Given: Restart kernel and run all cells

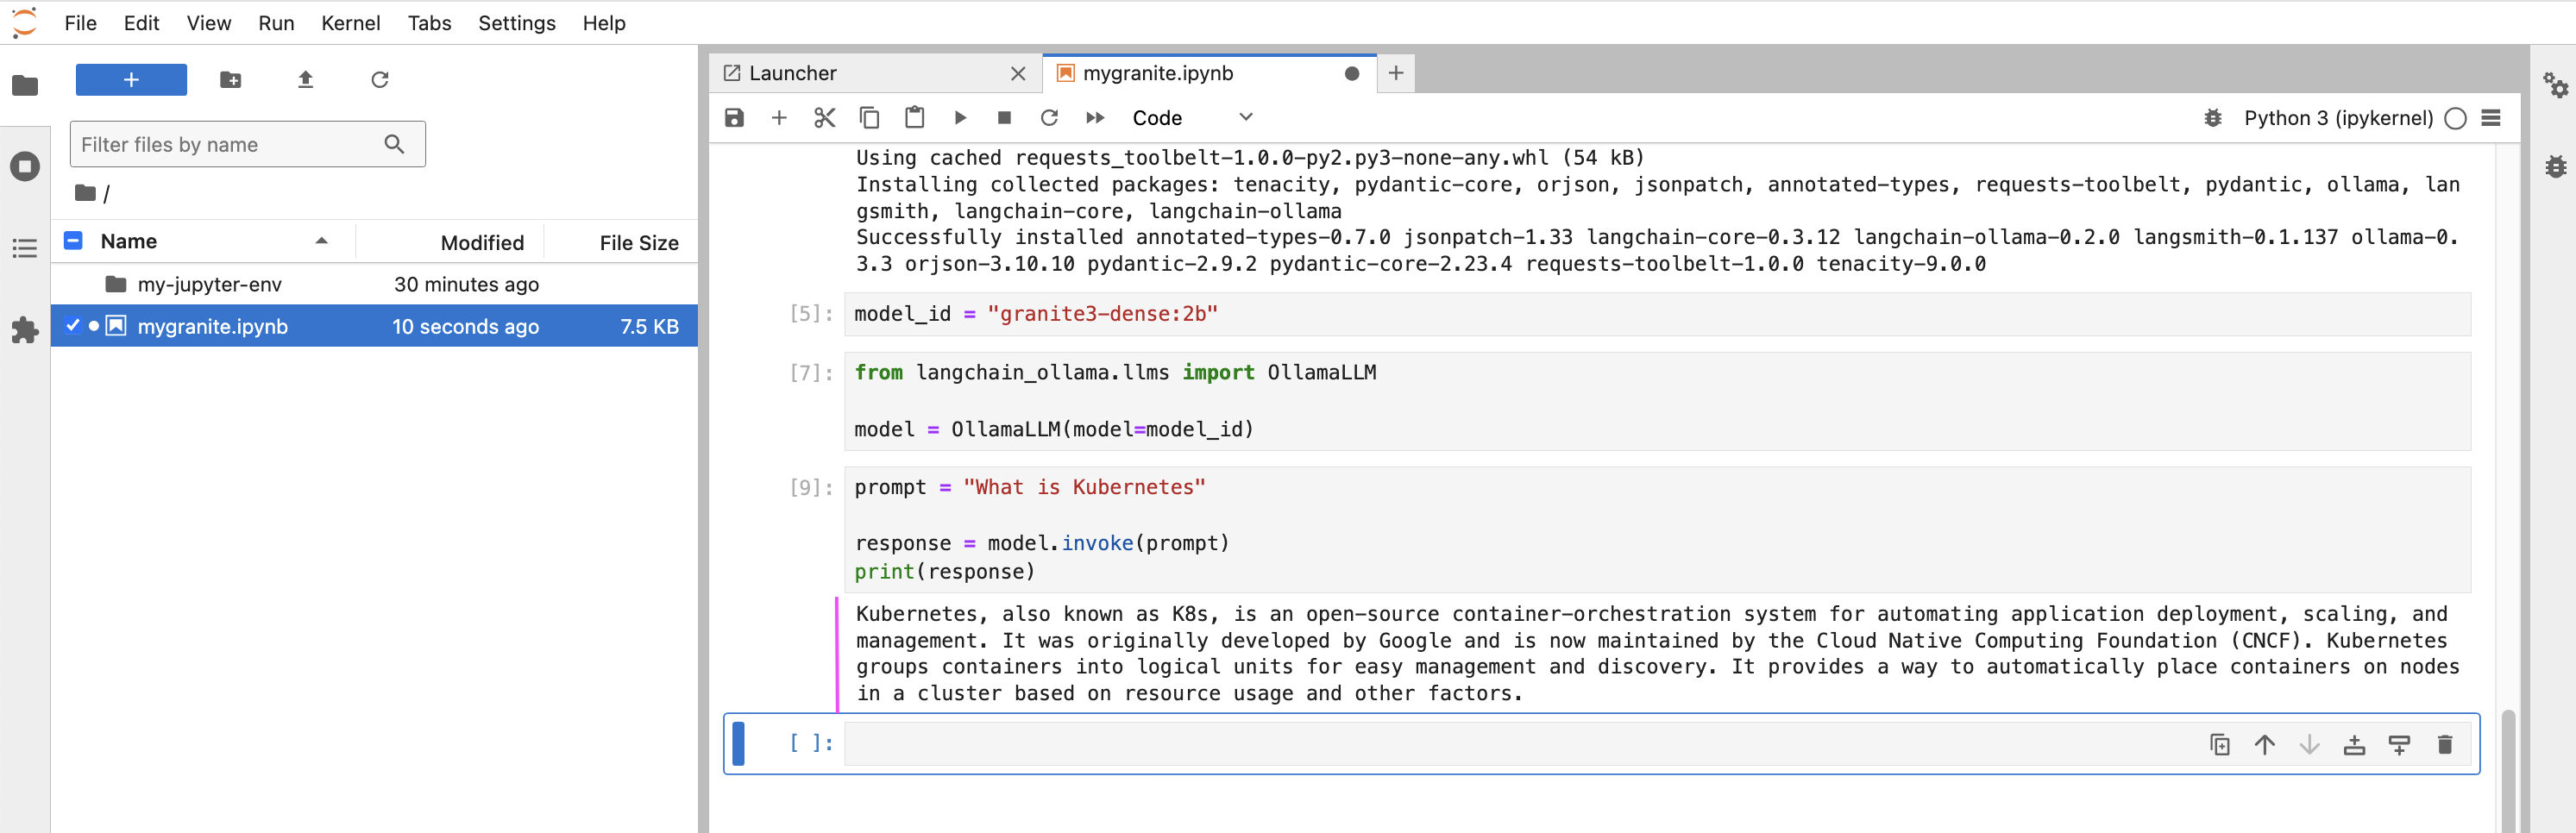Looking at the screenshot, I should (x=1095, y=118).
